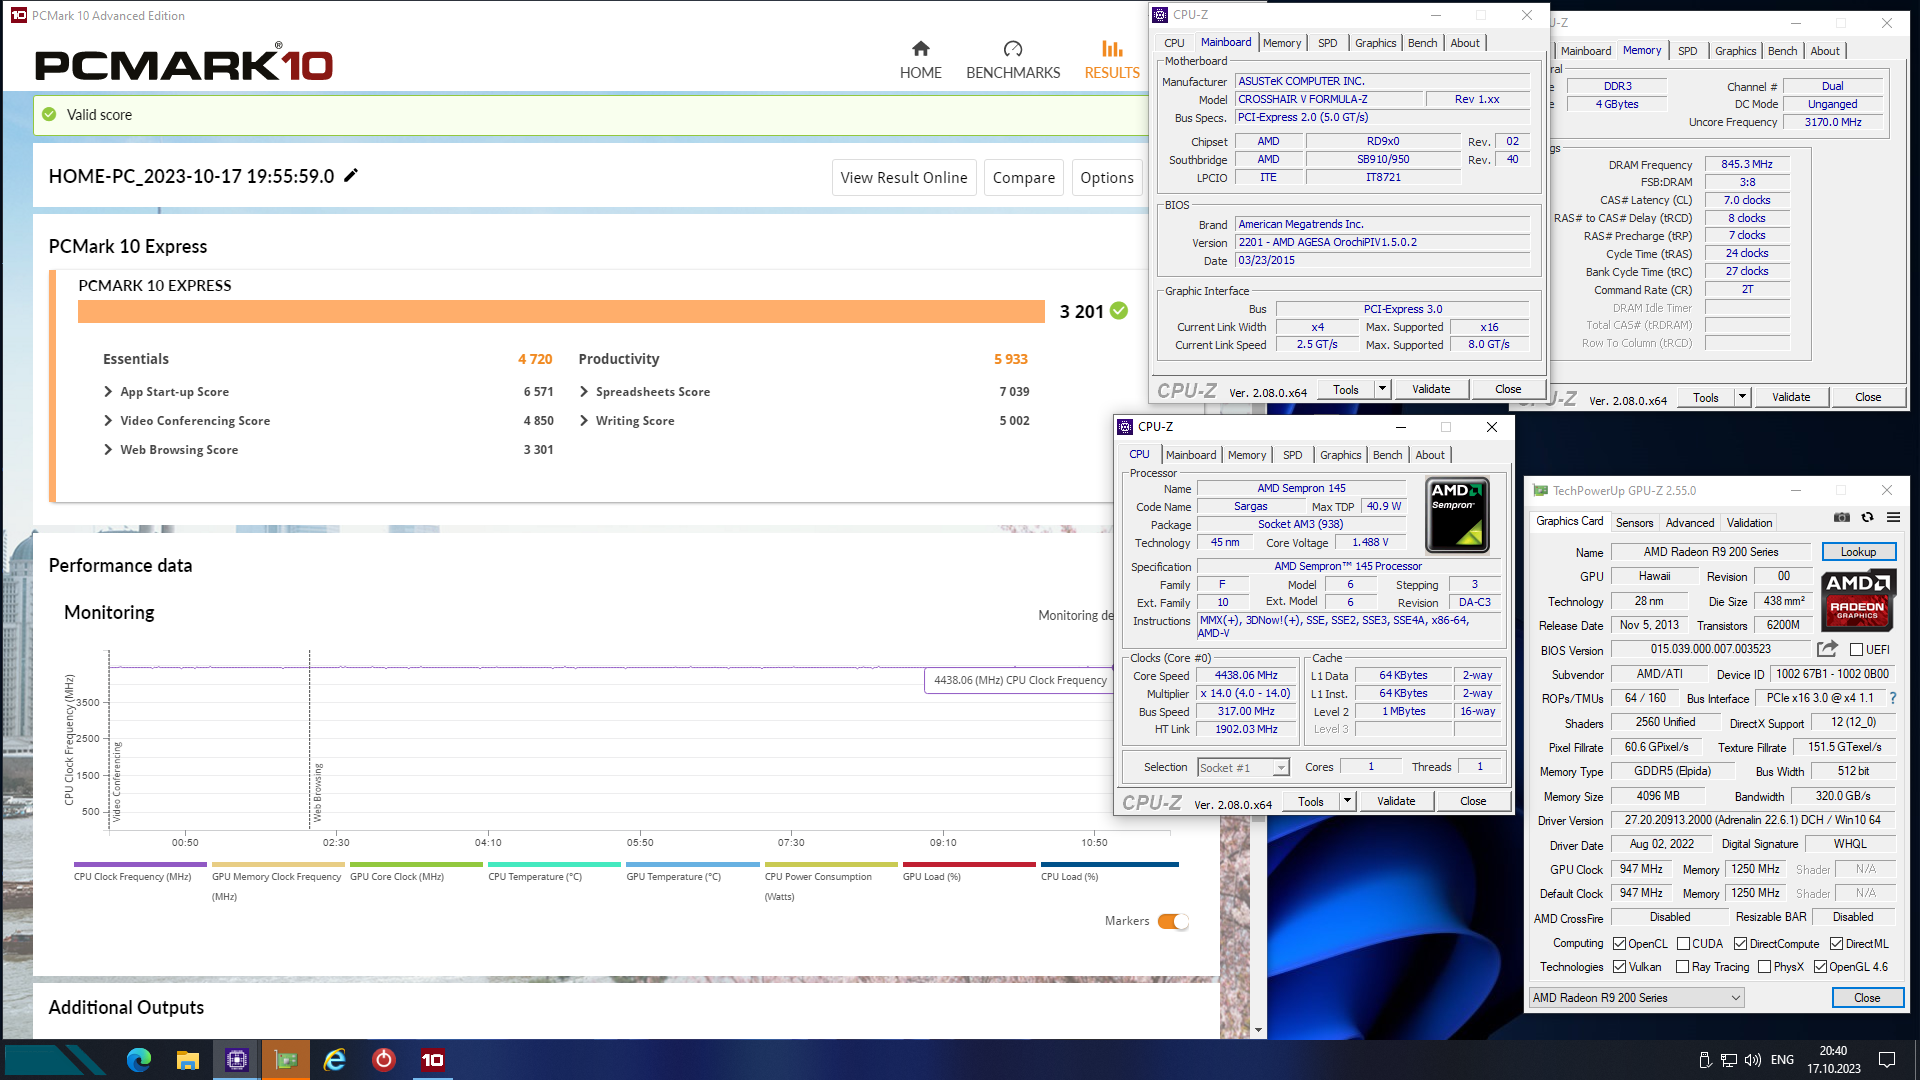Click Close button in GPU-Z

click(1867, 998)
